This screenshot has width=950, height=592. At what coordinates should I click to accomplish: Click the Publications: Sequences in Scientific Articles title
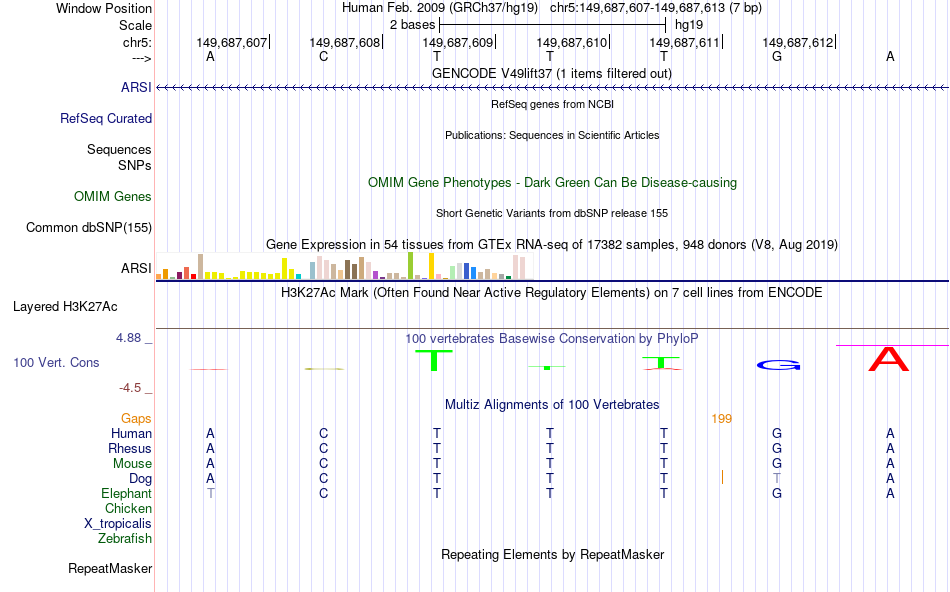tap(552, 135)
